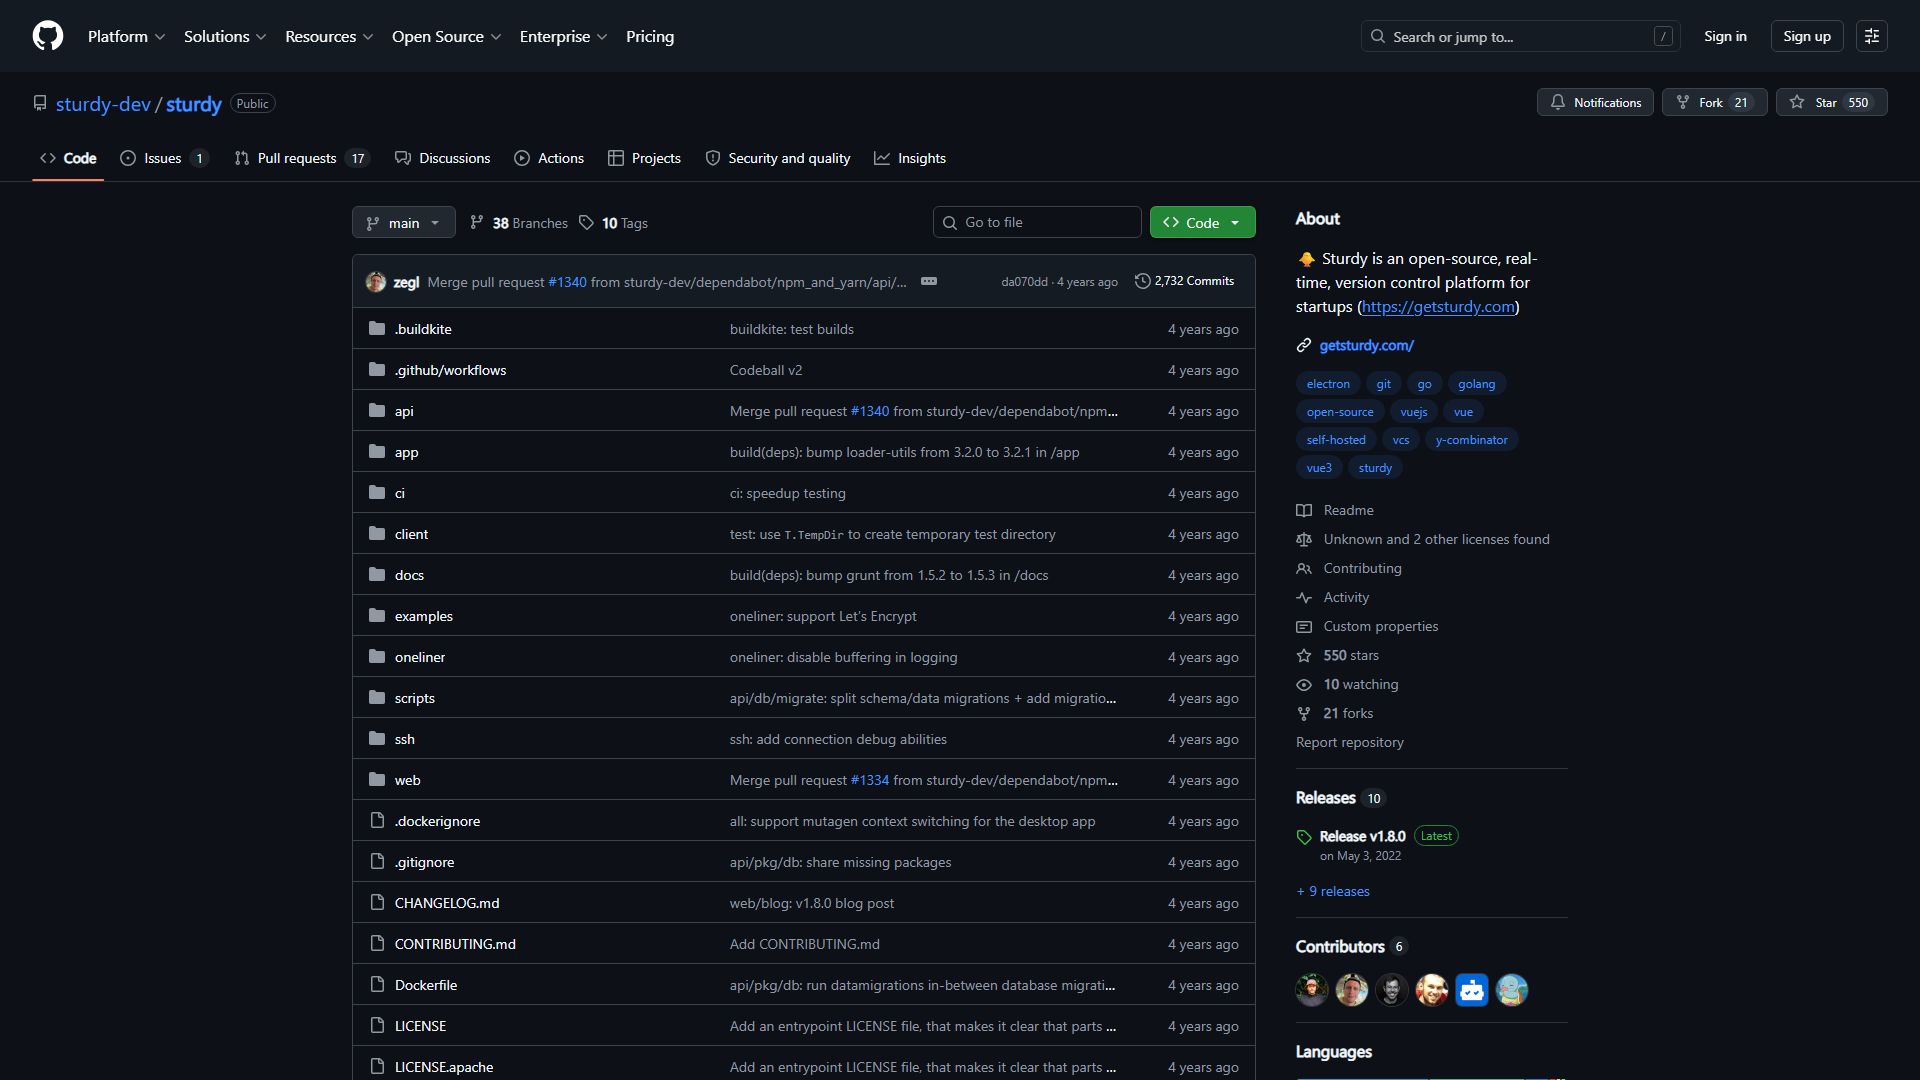Image resolution: width=1920 pixels, height=1080 pixels.
Task: Click the da070dd commit hash
Action: [1024, 282]
